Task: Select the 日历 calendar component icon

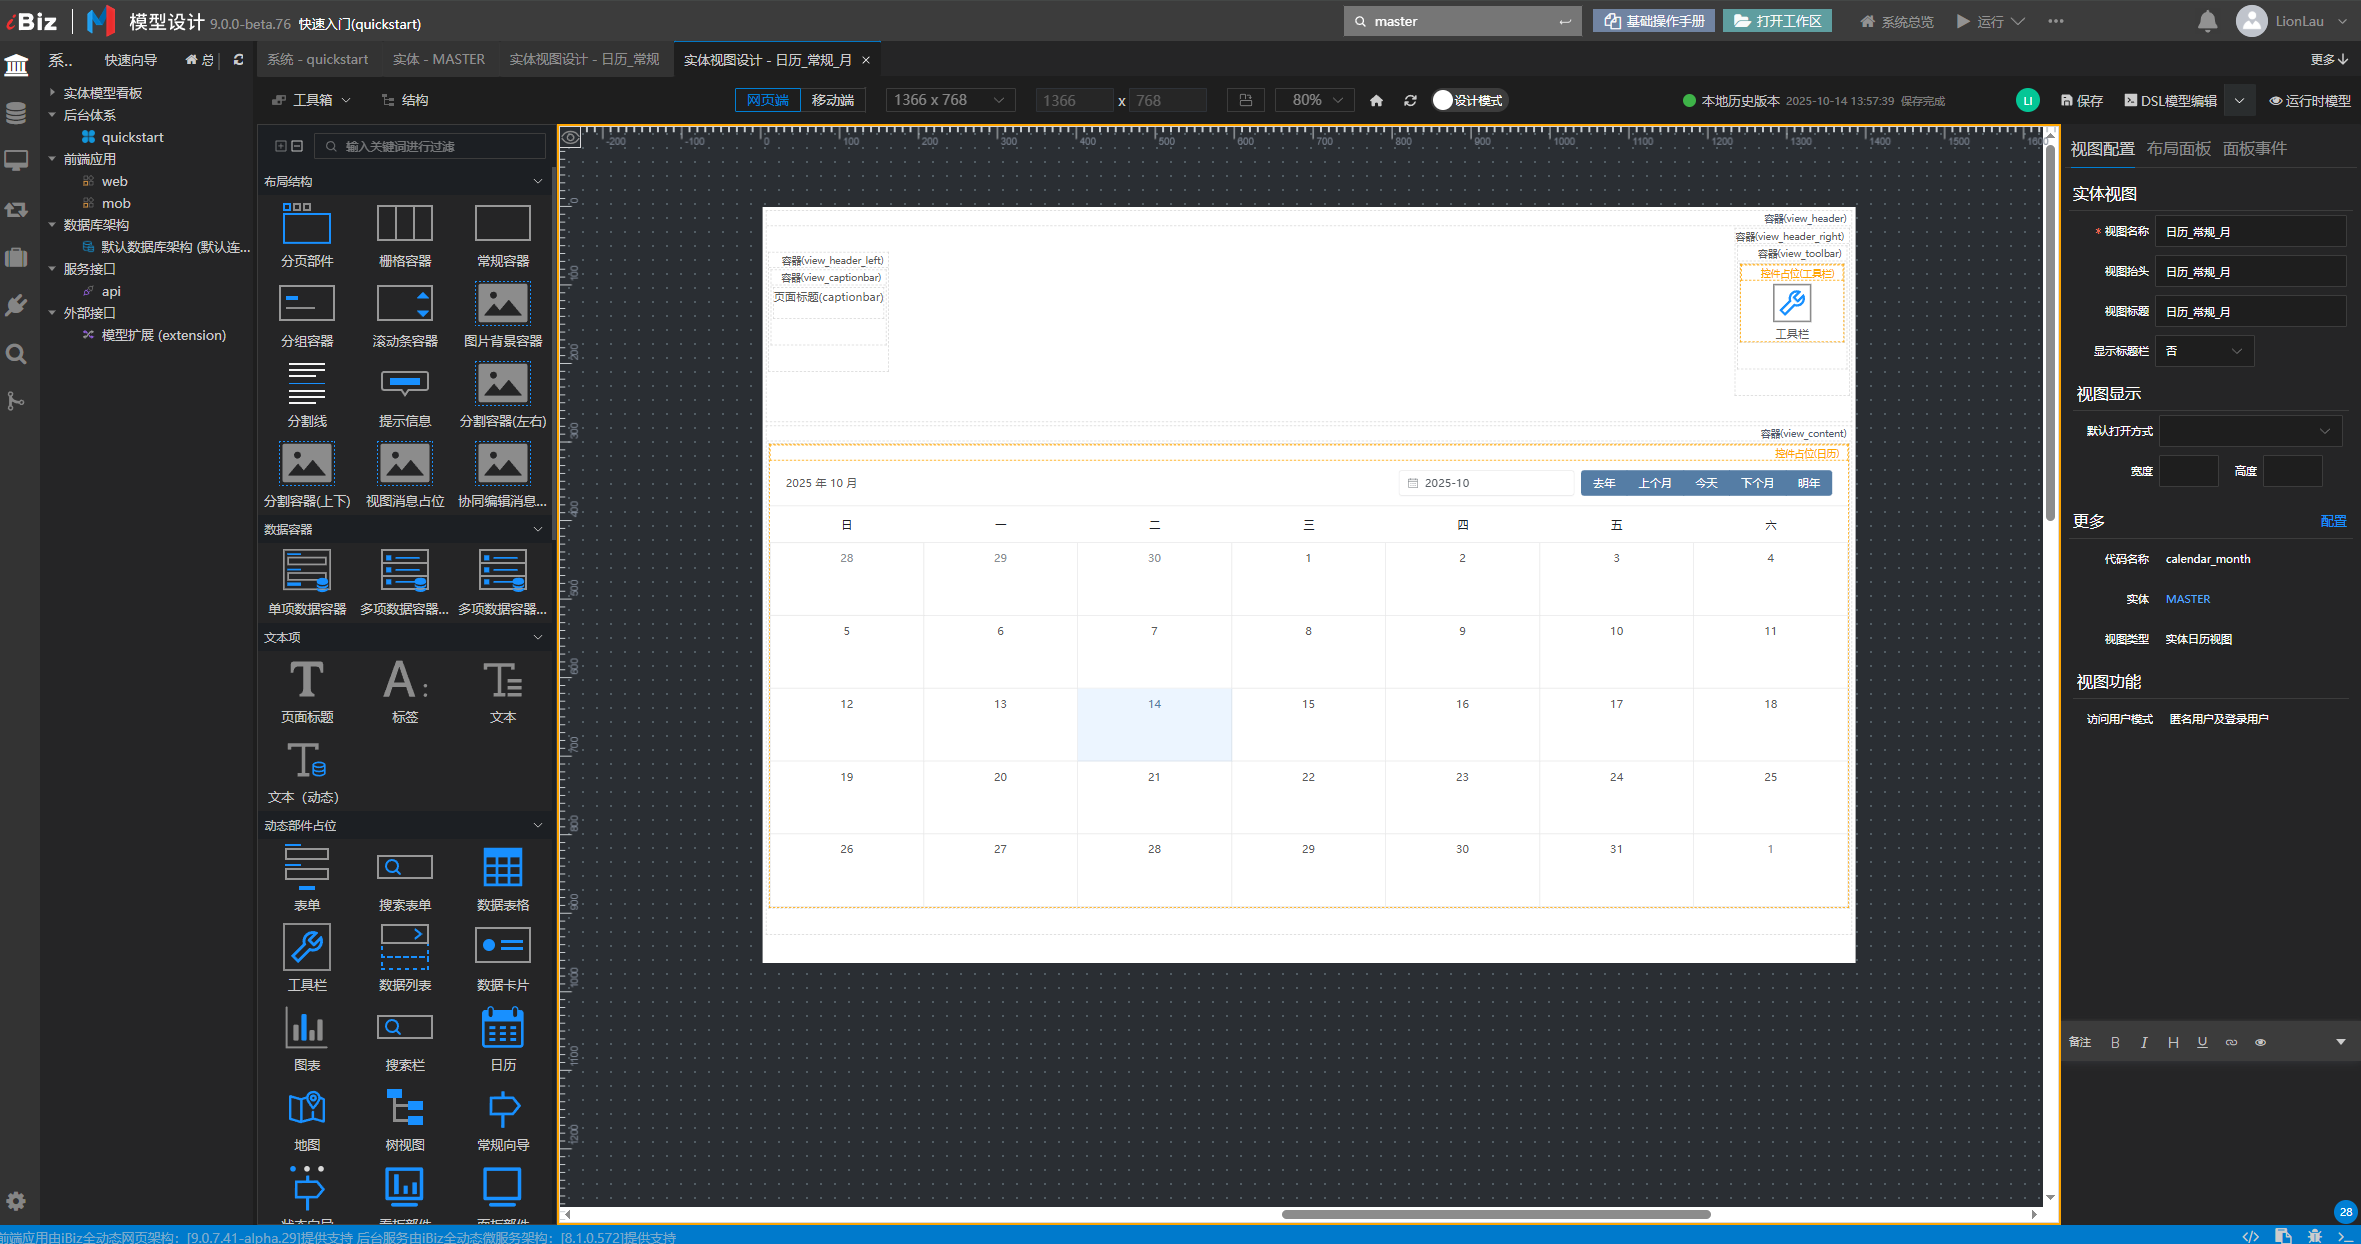Action: click(502, 1029)
